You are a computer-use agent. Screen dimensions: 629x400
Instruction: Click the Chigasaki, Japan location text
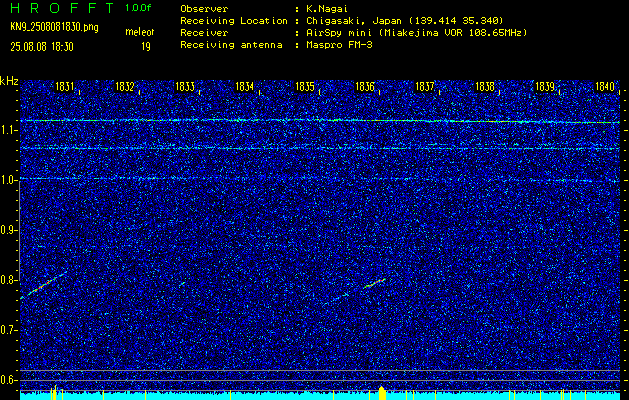(x=405, y=20)
